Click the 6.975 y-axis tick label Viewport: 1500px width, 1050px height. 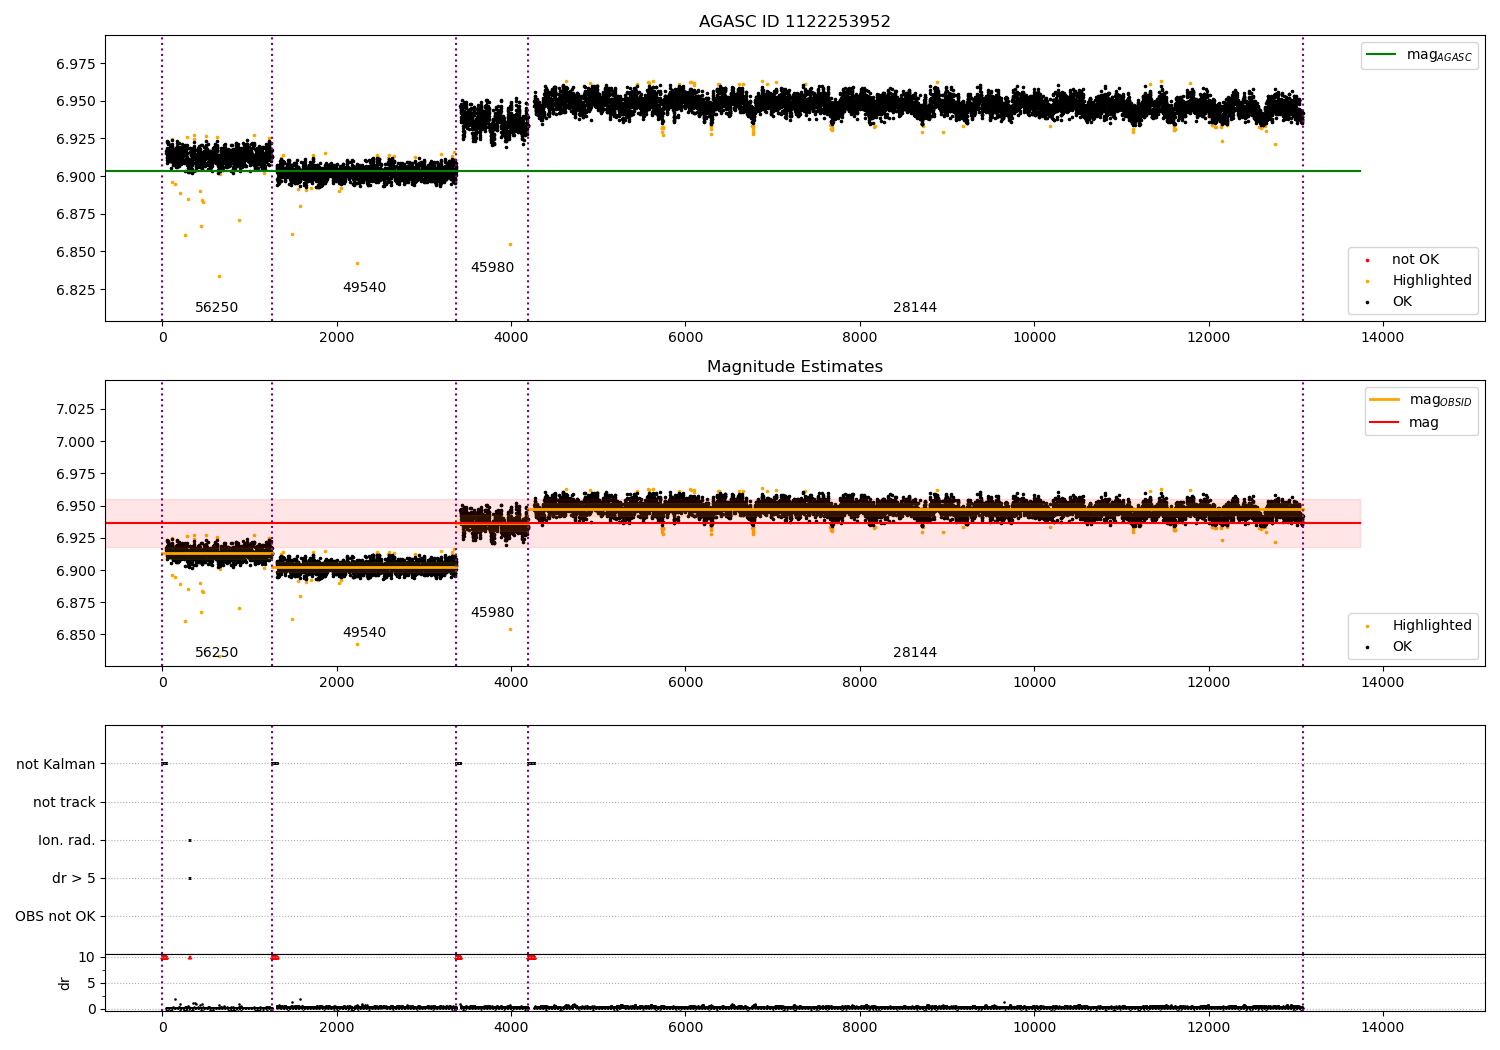[x=76, y=64]
